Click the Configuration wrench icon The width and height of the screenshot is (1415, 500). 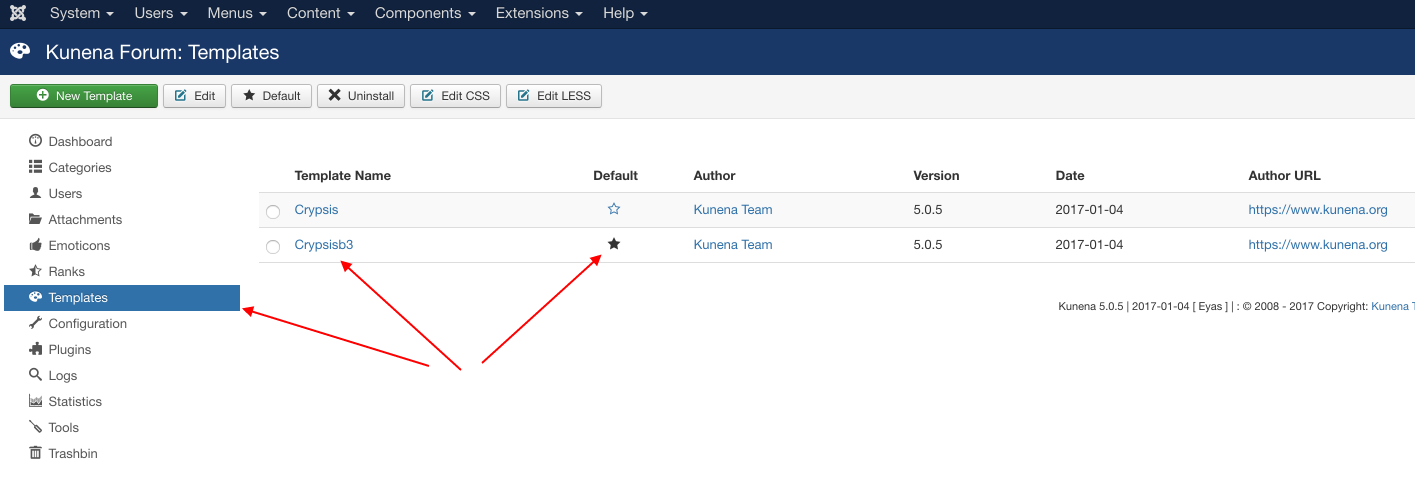pyautogui.click(x=36, y=323)
